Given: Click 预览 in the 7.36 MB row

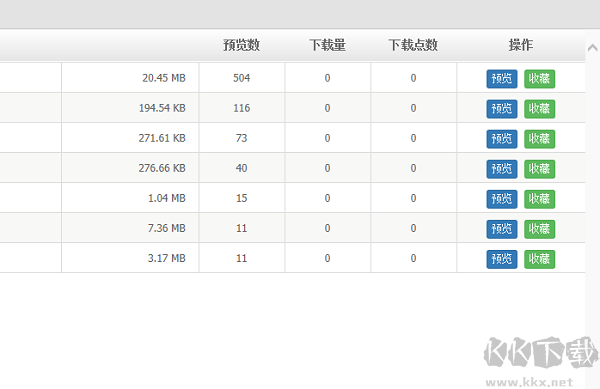Looking at the screenshot, I should tap(502, 229).
